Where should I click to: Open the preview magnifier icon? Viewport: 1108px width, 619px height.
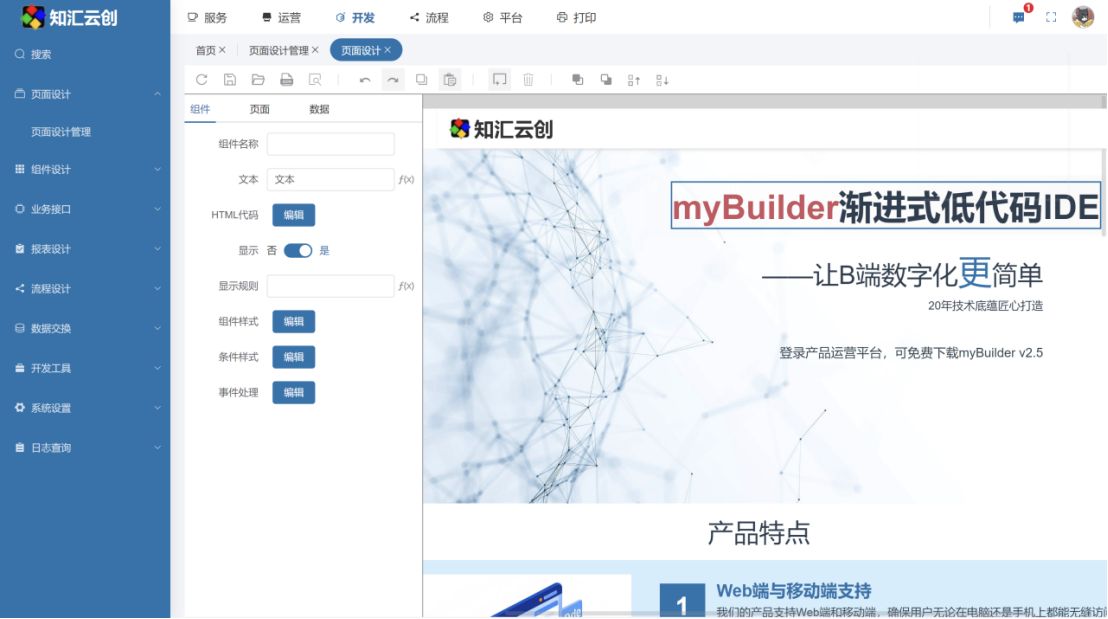[315, 80]
